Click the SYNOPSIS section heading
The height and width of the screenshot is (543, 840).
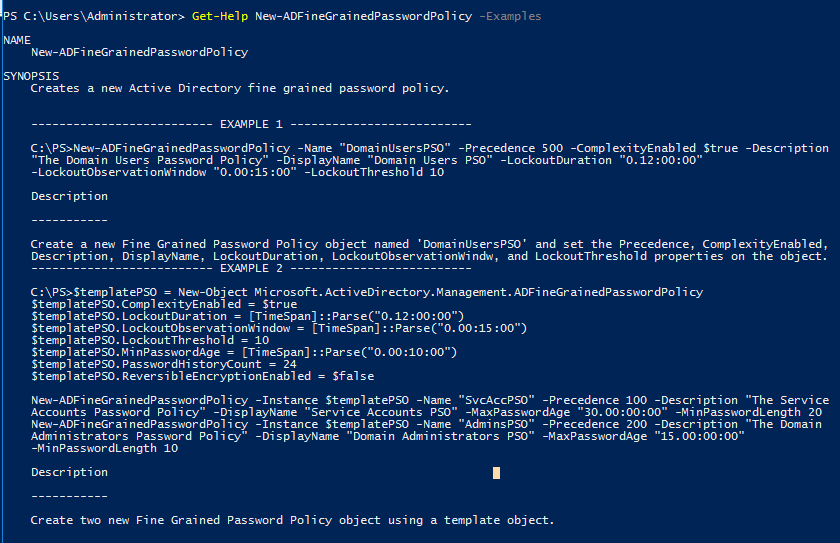tap(31, 76)
